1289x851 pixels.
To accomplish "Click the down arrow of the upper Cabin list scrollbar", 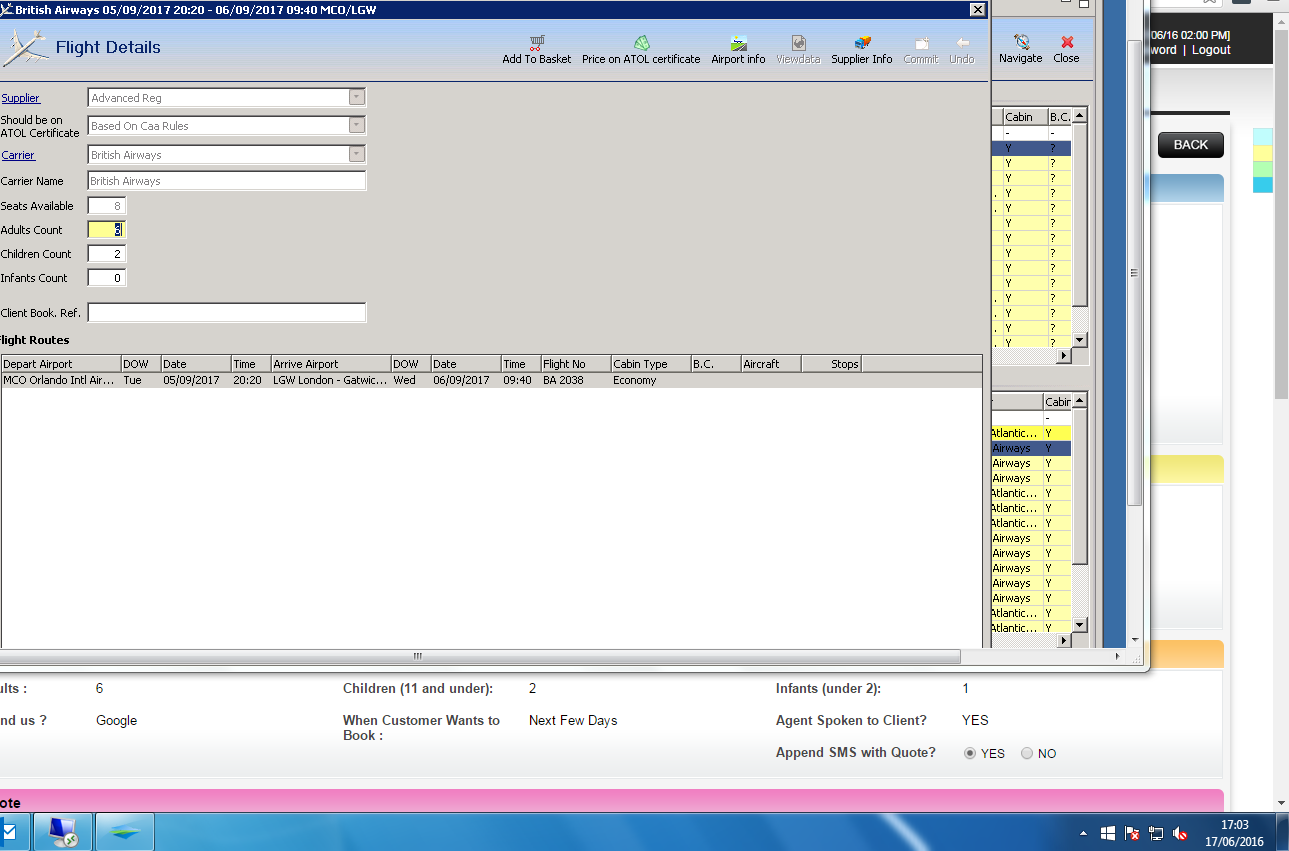I will (1079, 341).
